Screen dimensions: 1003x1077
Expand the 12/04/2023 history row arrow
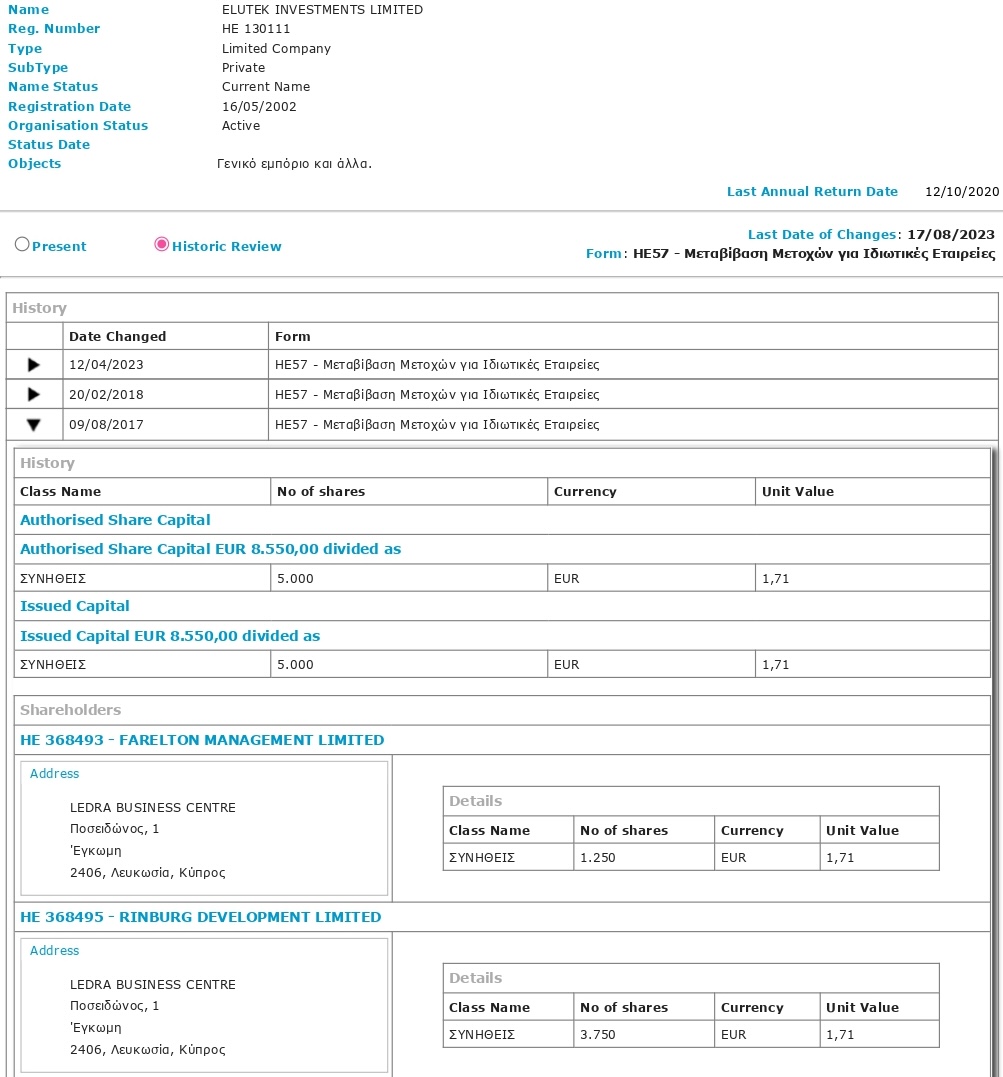coord(34,365)
